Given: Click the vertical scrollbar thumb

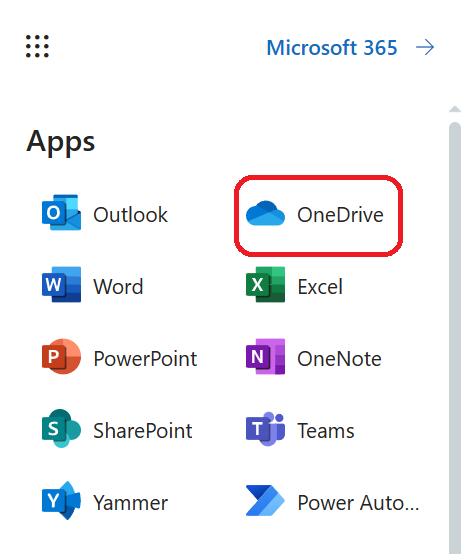Looking at the screenshot, I should (455, 337).
